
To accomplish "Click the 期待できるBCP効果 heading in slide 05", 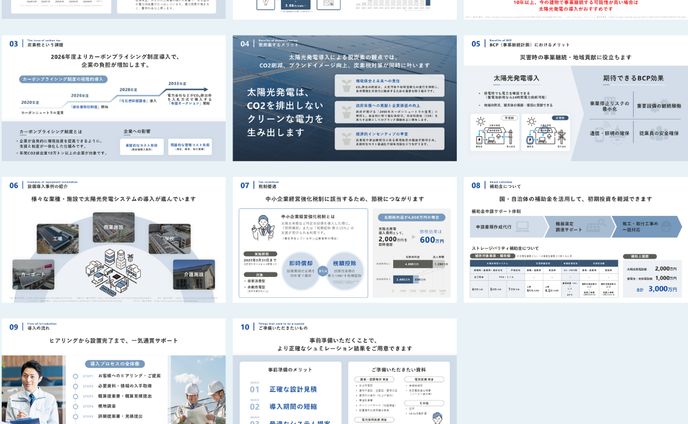I will [x=633, y=78].
